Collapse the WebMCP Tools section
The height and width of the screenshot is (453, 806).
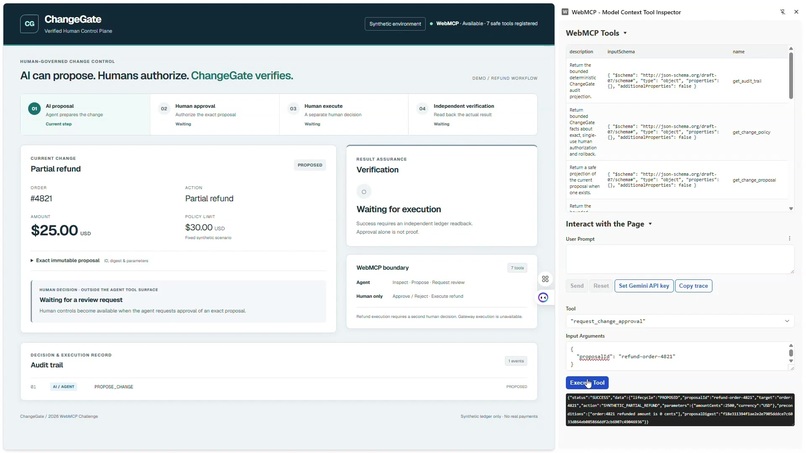pos(596,33)
